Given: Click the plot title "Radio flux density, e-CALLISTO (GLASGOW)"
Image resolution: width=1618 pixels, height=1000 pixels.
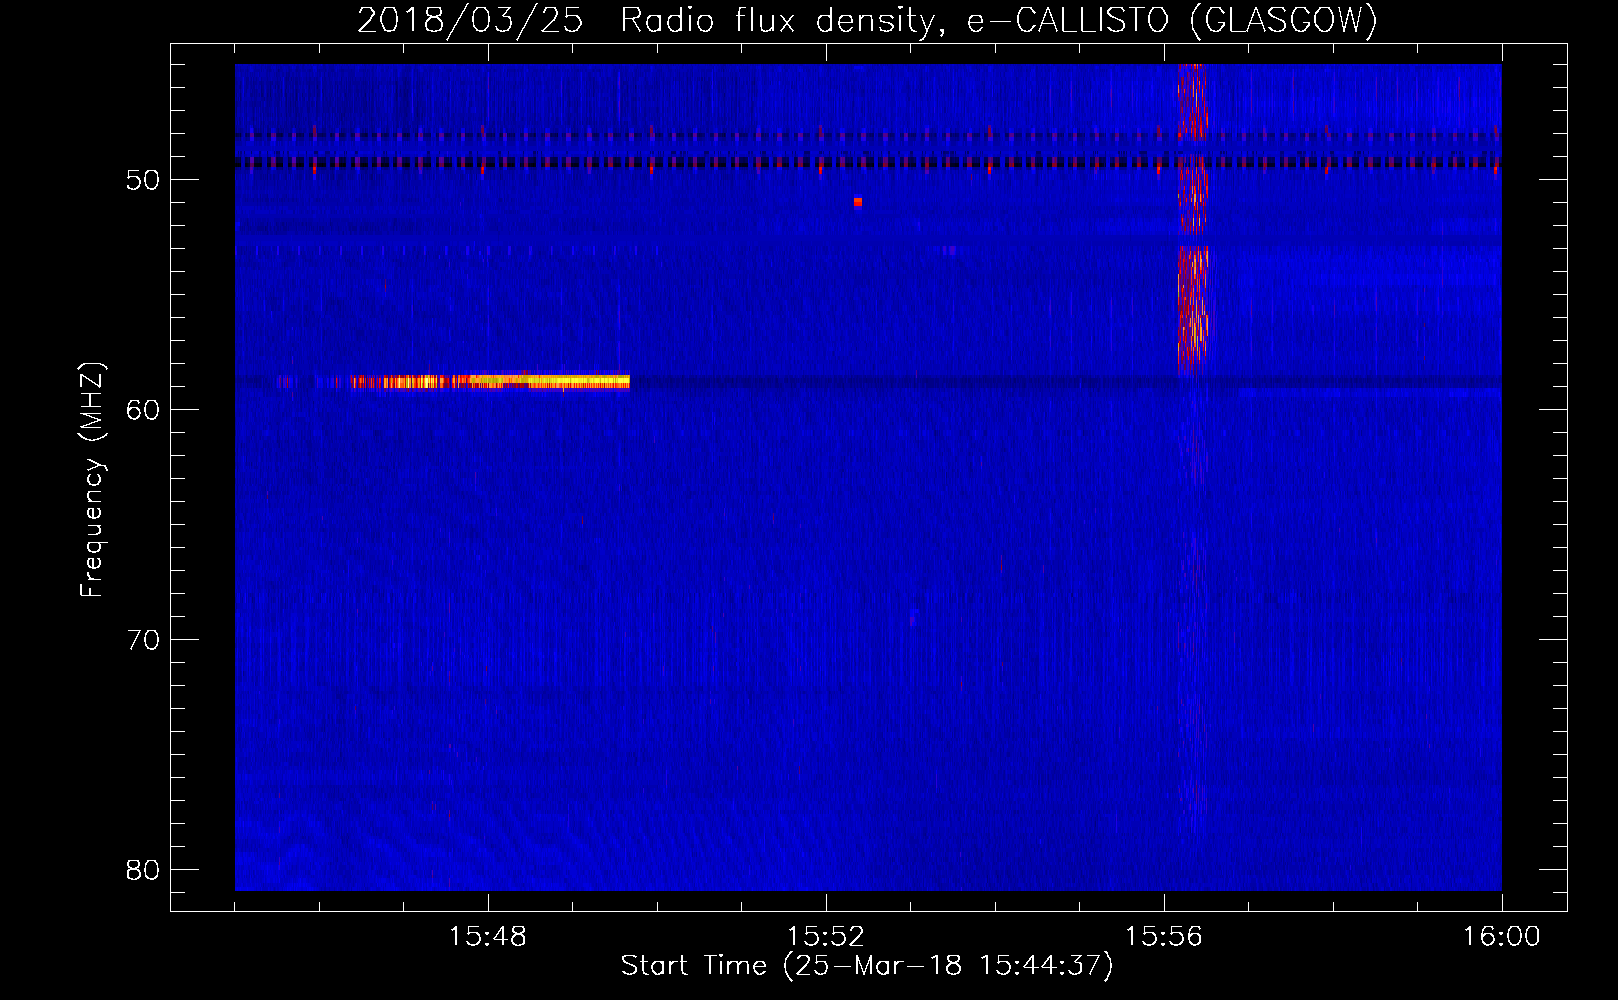Looking at the screenshot, I should click(999, 20).
